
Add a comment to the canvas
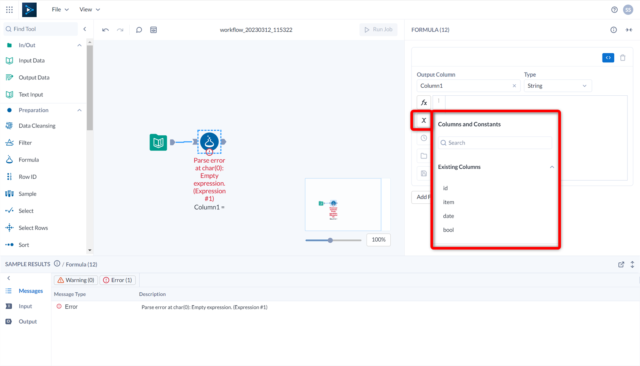click(x=139, y=30)
